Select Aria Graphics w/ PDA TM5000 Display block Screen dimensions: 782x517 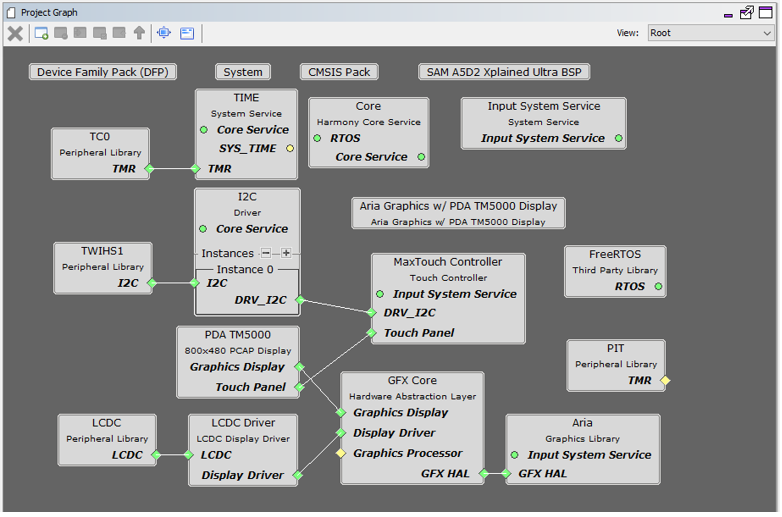click(458, 213)
